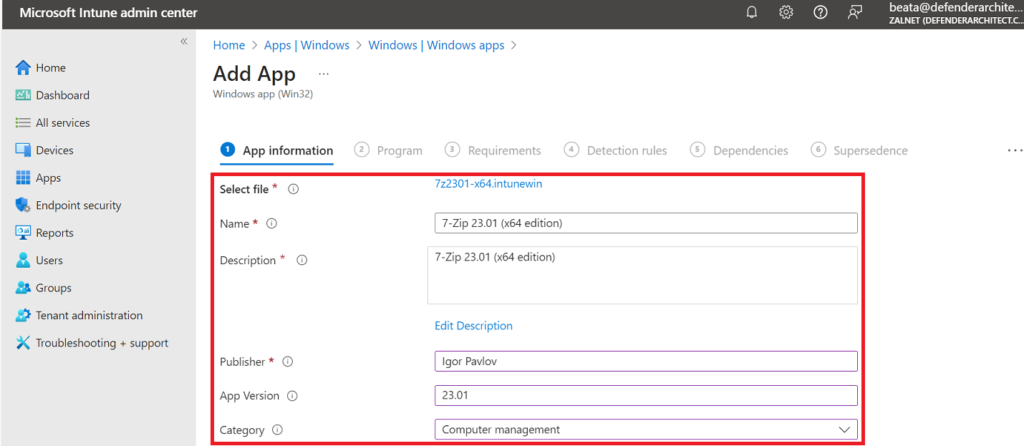Show info tooltip next to Description
The height and width of the screenshot is (446, 1024).
click(x=302, y=260)
